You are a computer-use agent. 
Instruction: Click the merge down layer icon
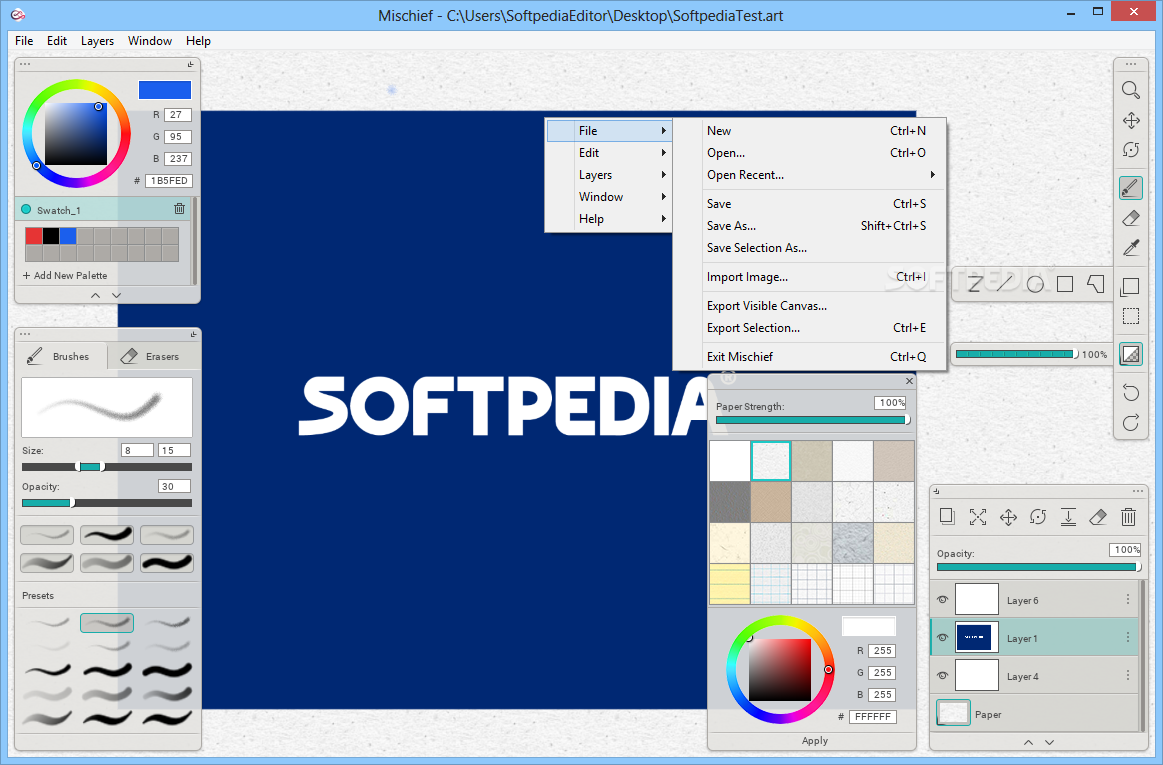point(1068,517)
